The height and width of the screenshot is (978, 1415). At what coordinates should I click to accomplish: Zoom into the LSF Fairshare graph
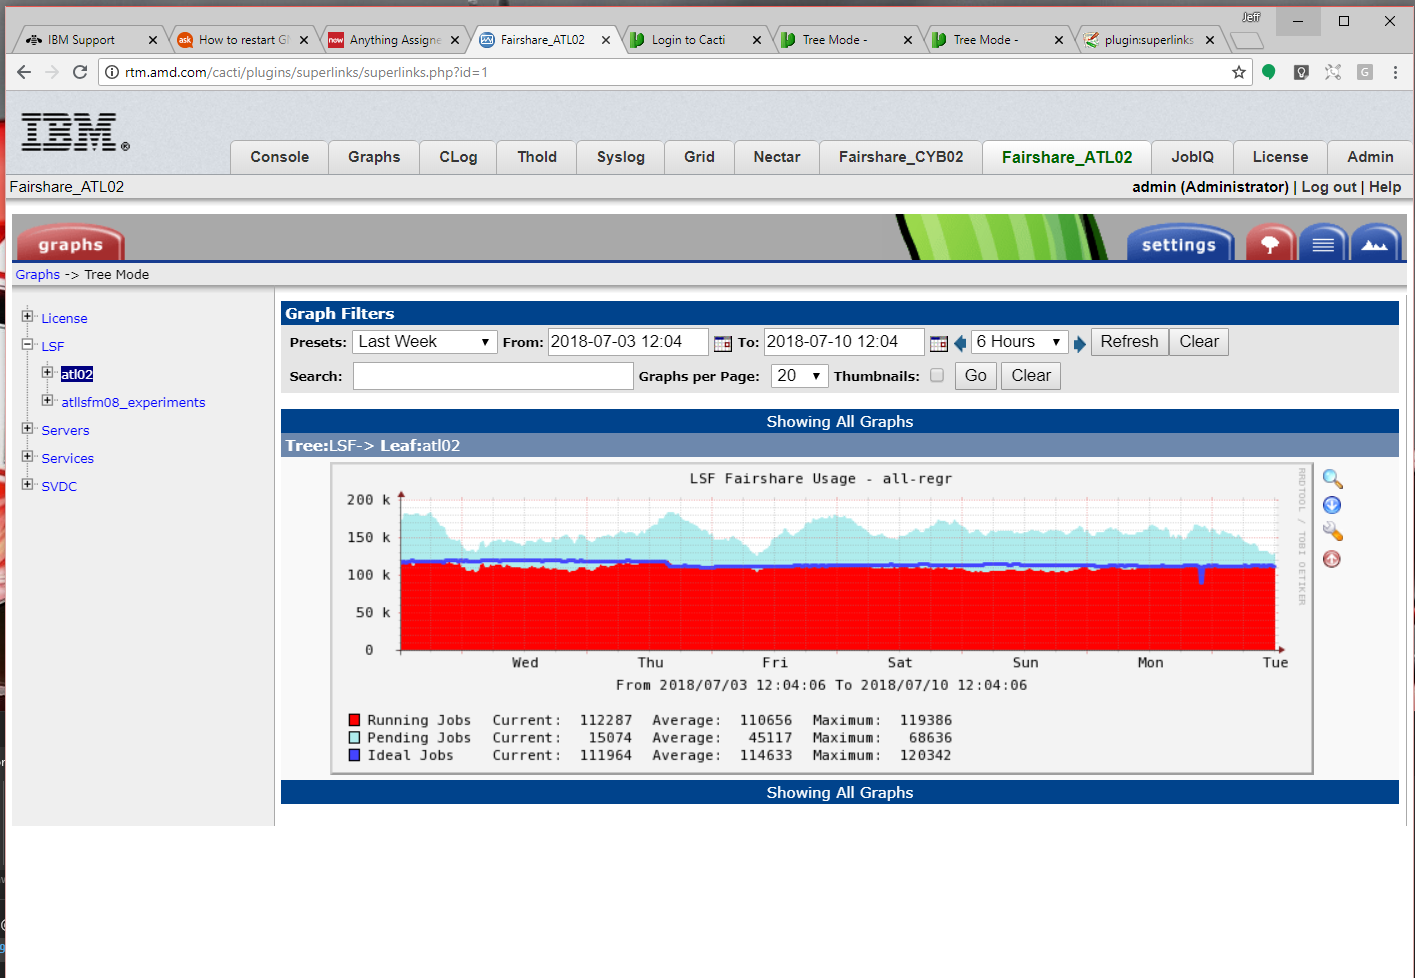pos(1331,478)
